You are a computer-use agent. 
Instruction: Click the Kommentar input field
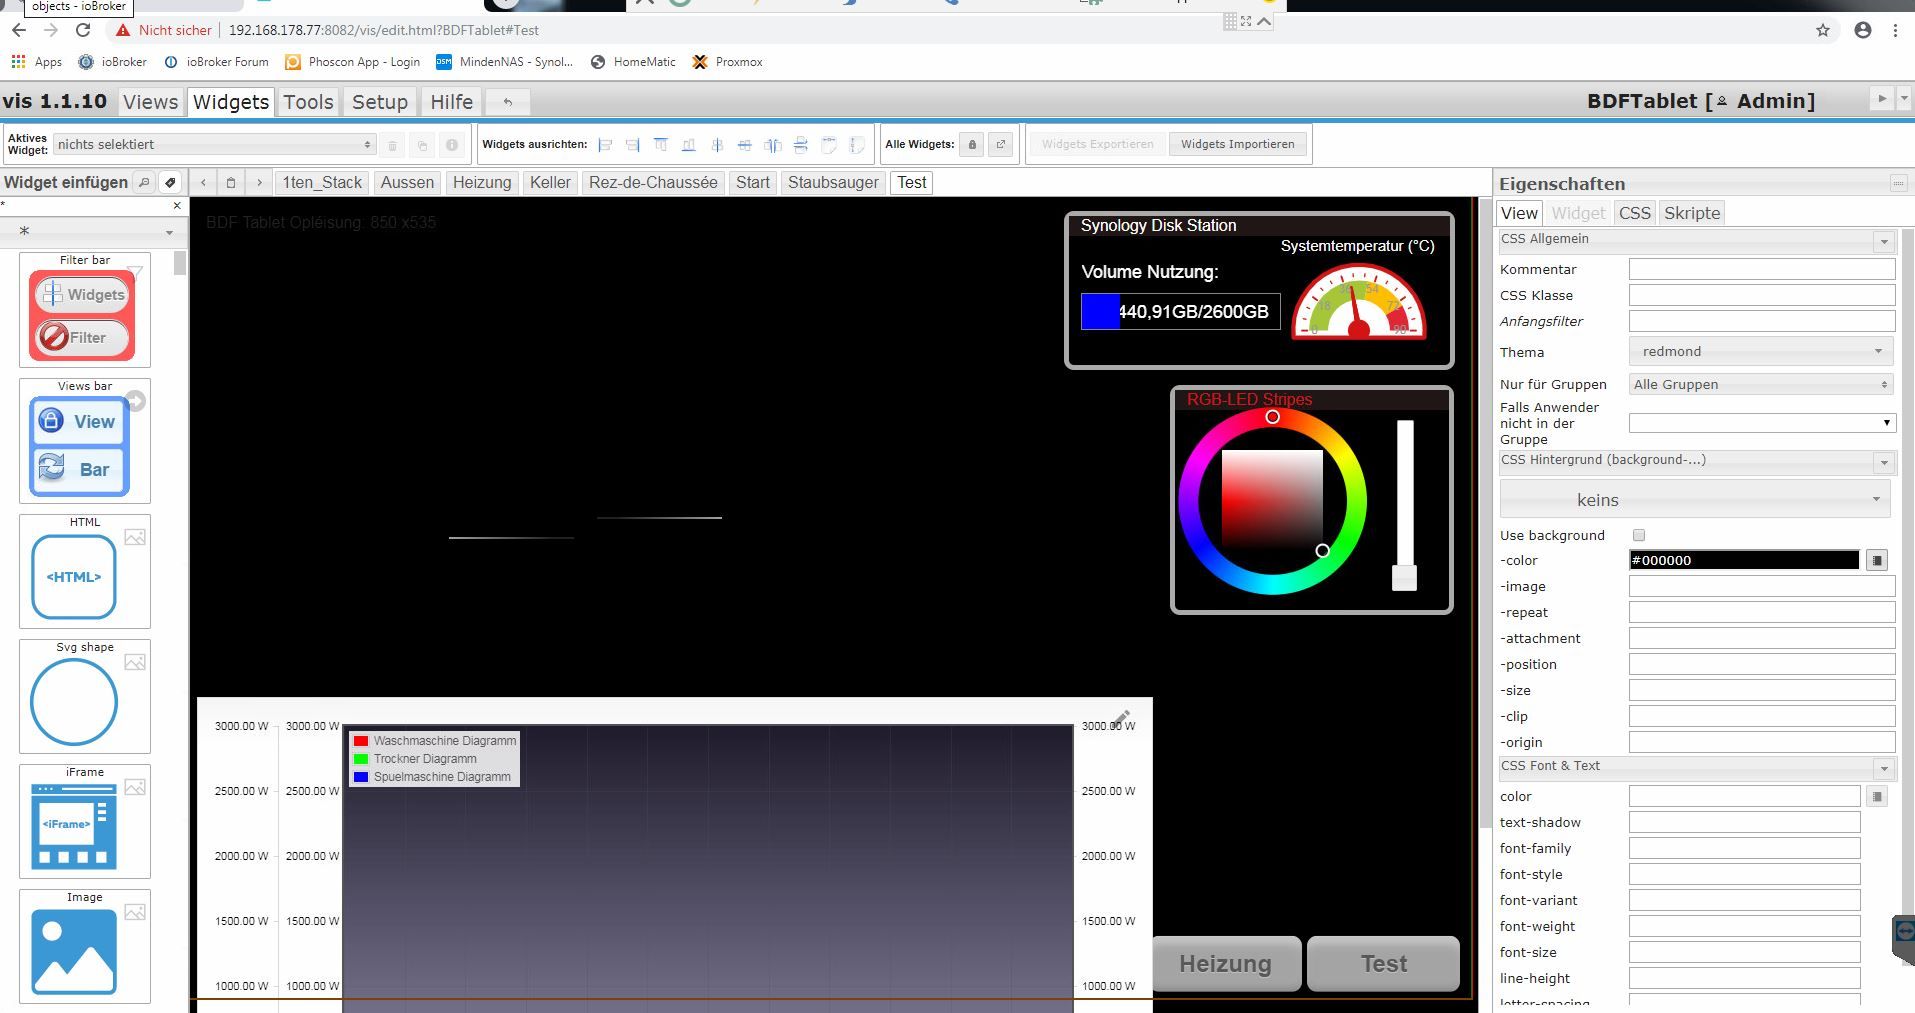tap(1761, 269)
